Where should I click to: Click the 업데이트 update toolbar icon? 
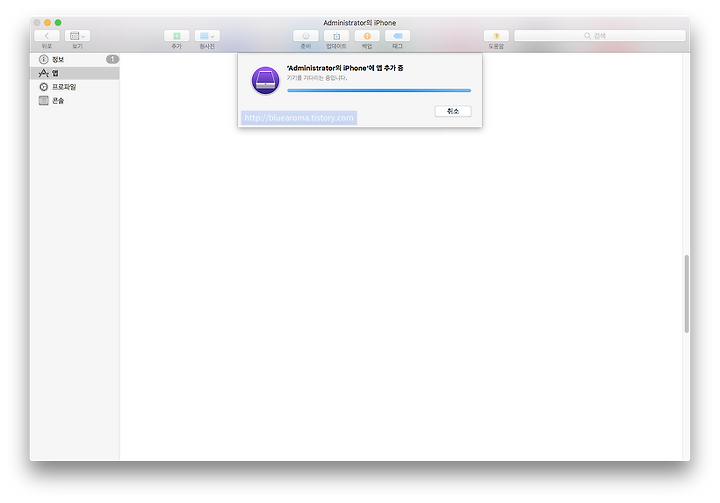coord(337,36)
